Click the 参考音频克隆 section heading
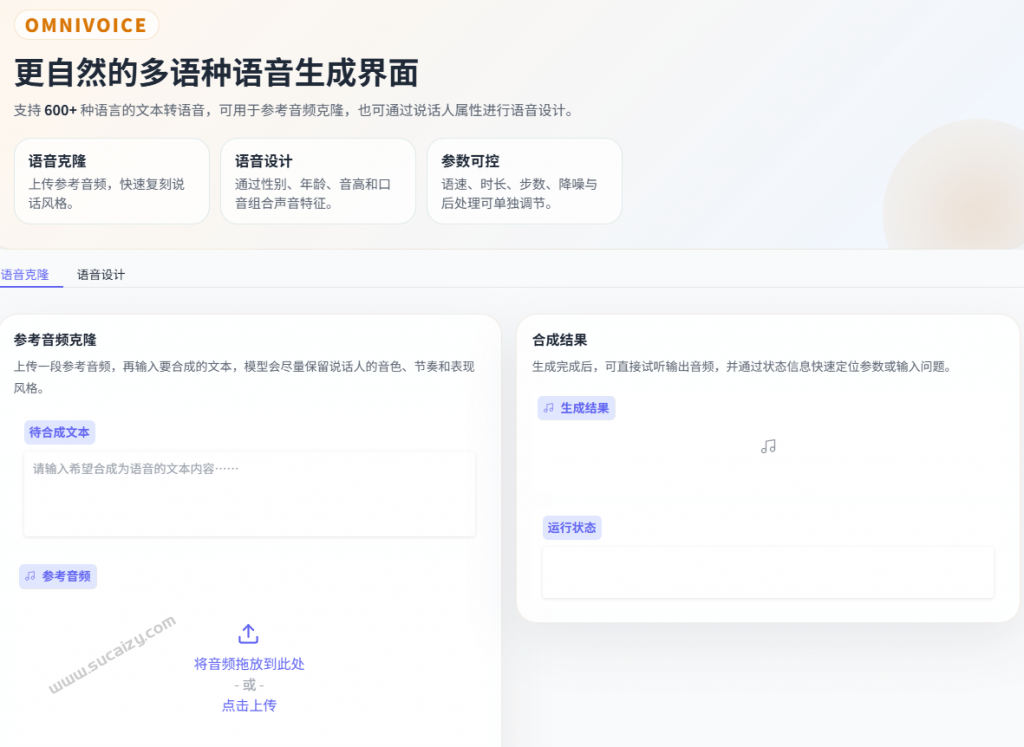Viewport: 1024px width, 747px height. tap(56, 340)
